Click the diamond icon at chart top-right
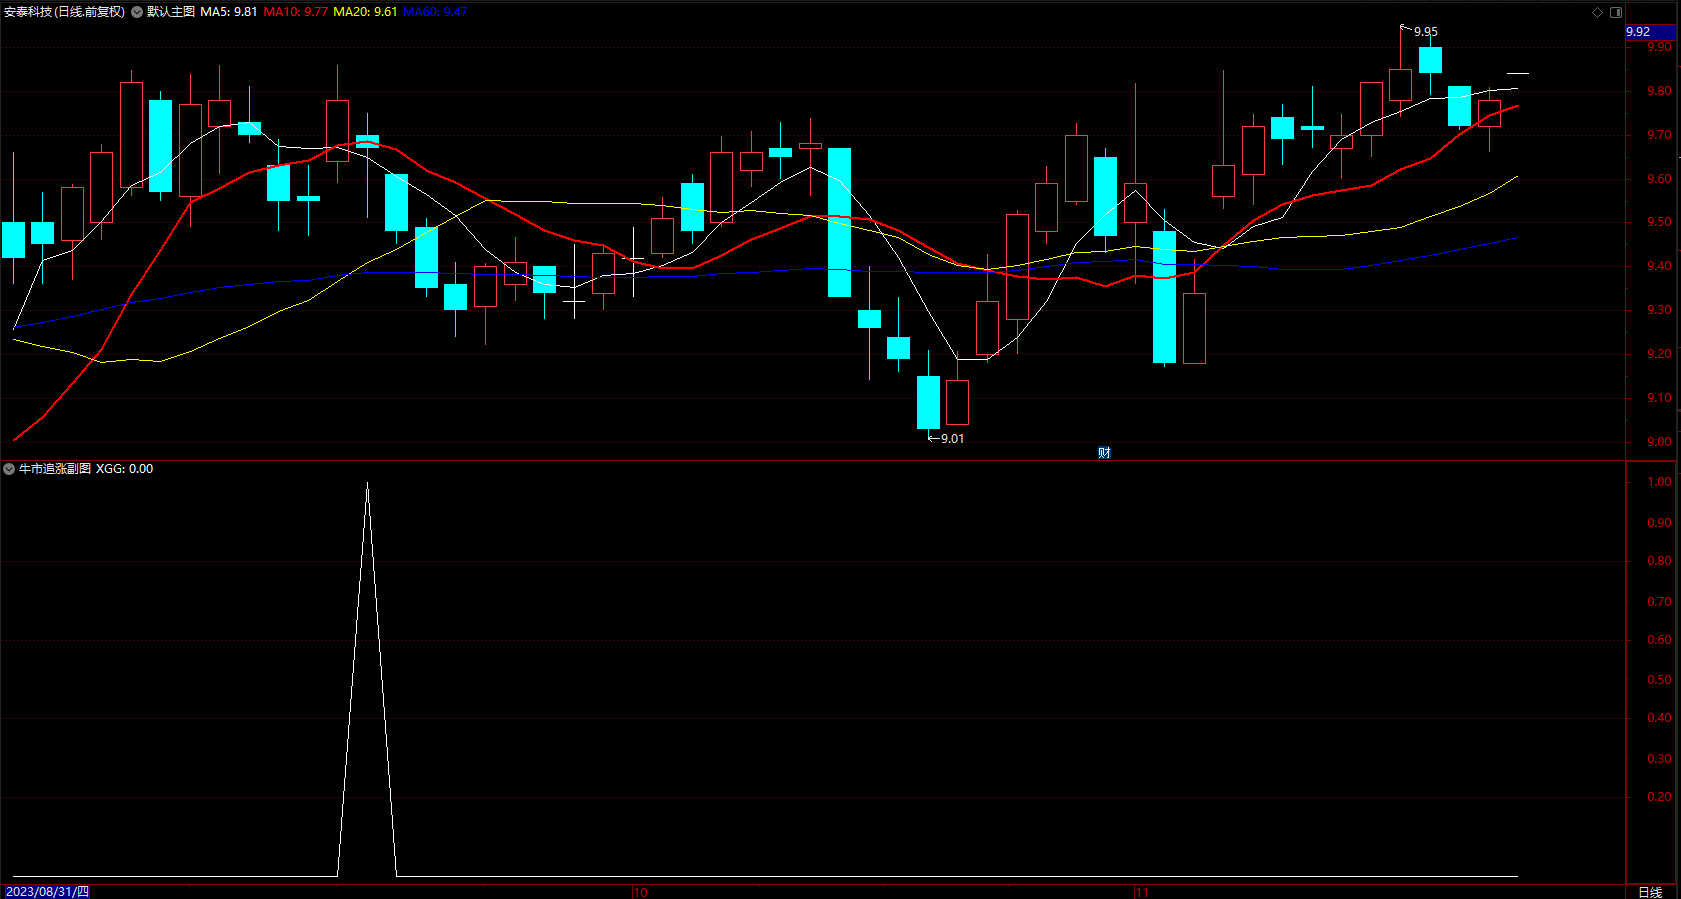 pos(1598,12)
